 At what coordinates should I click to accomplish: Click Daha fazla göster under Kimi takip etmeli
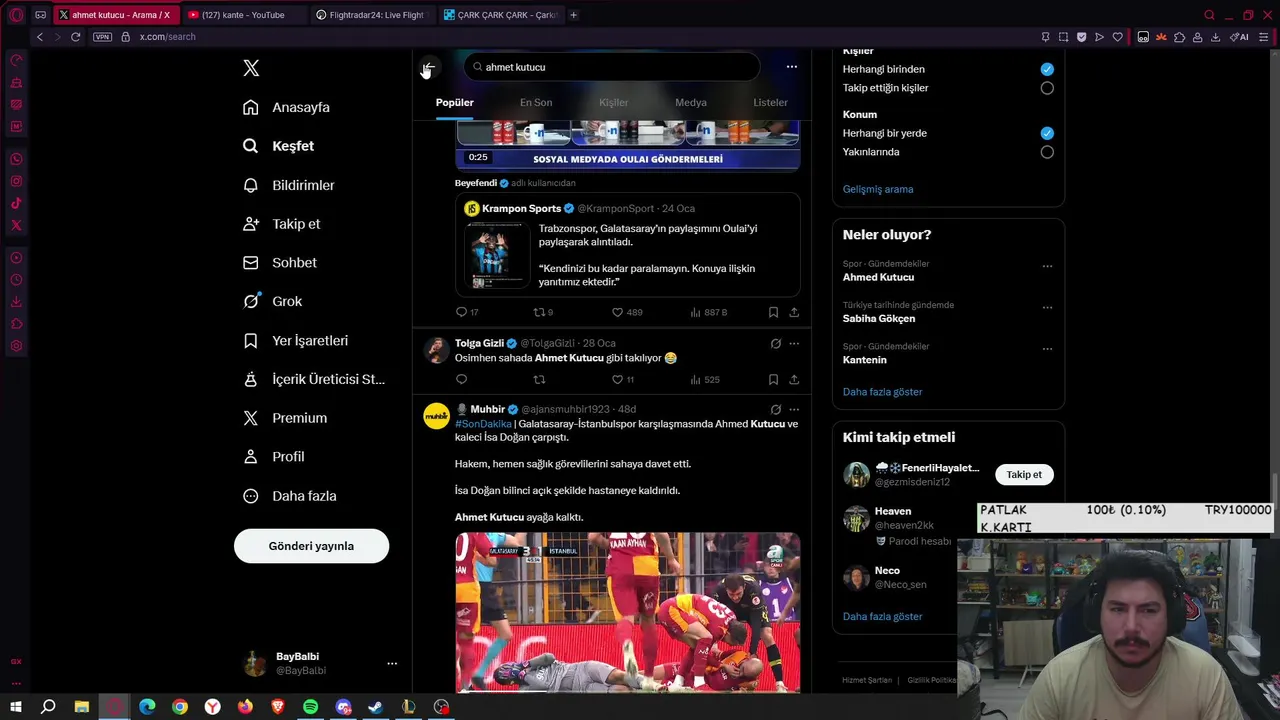click(x=883, y=616)
